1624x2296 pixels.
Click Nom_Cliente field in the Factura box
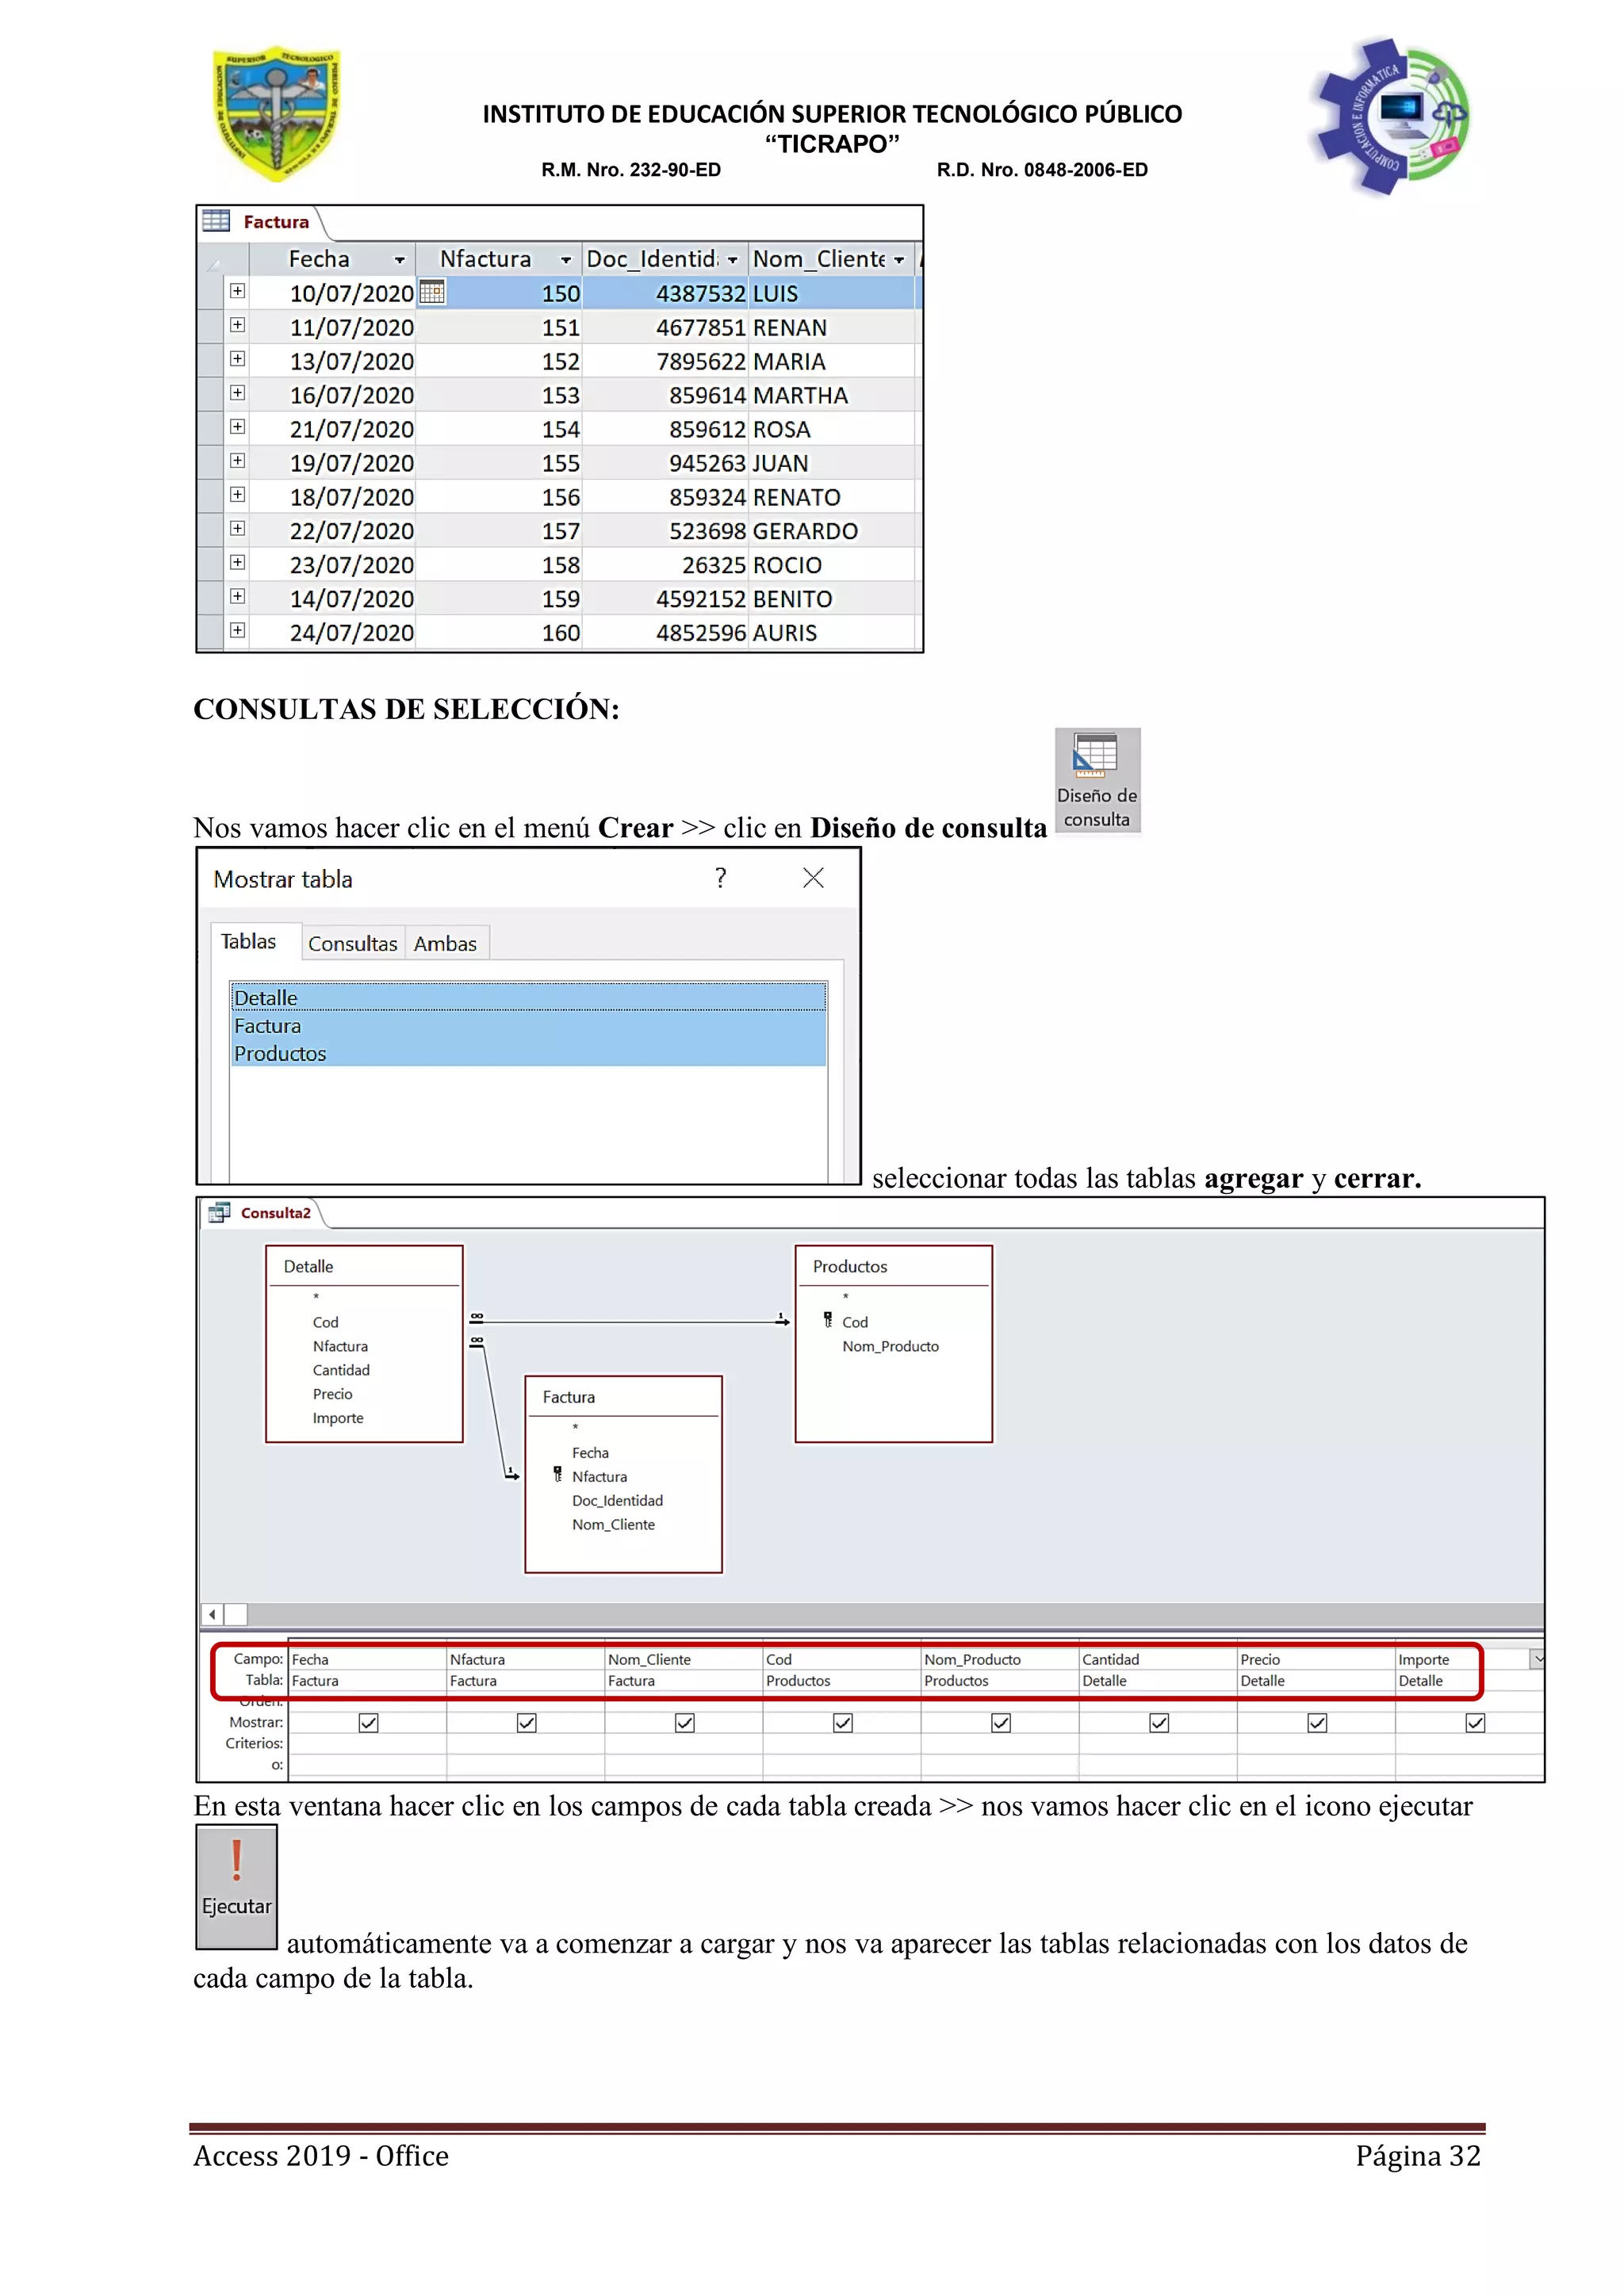[613, 1524]
